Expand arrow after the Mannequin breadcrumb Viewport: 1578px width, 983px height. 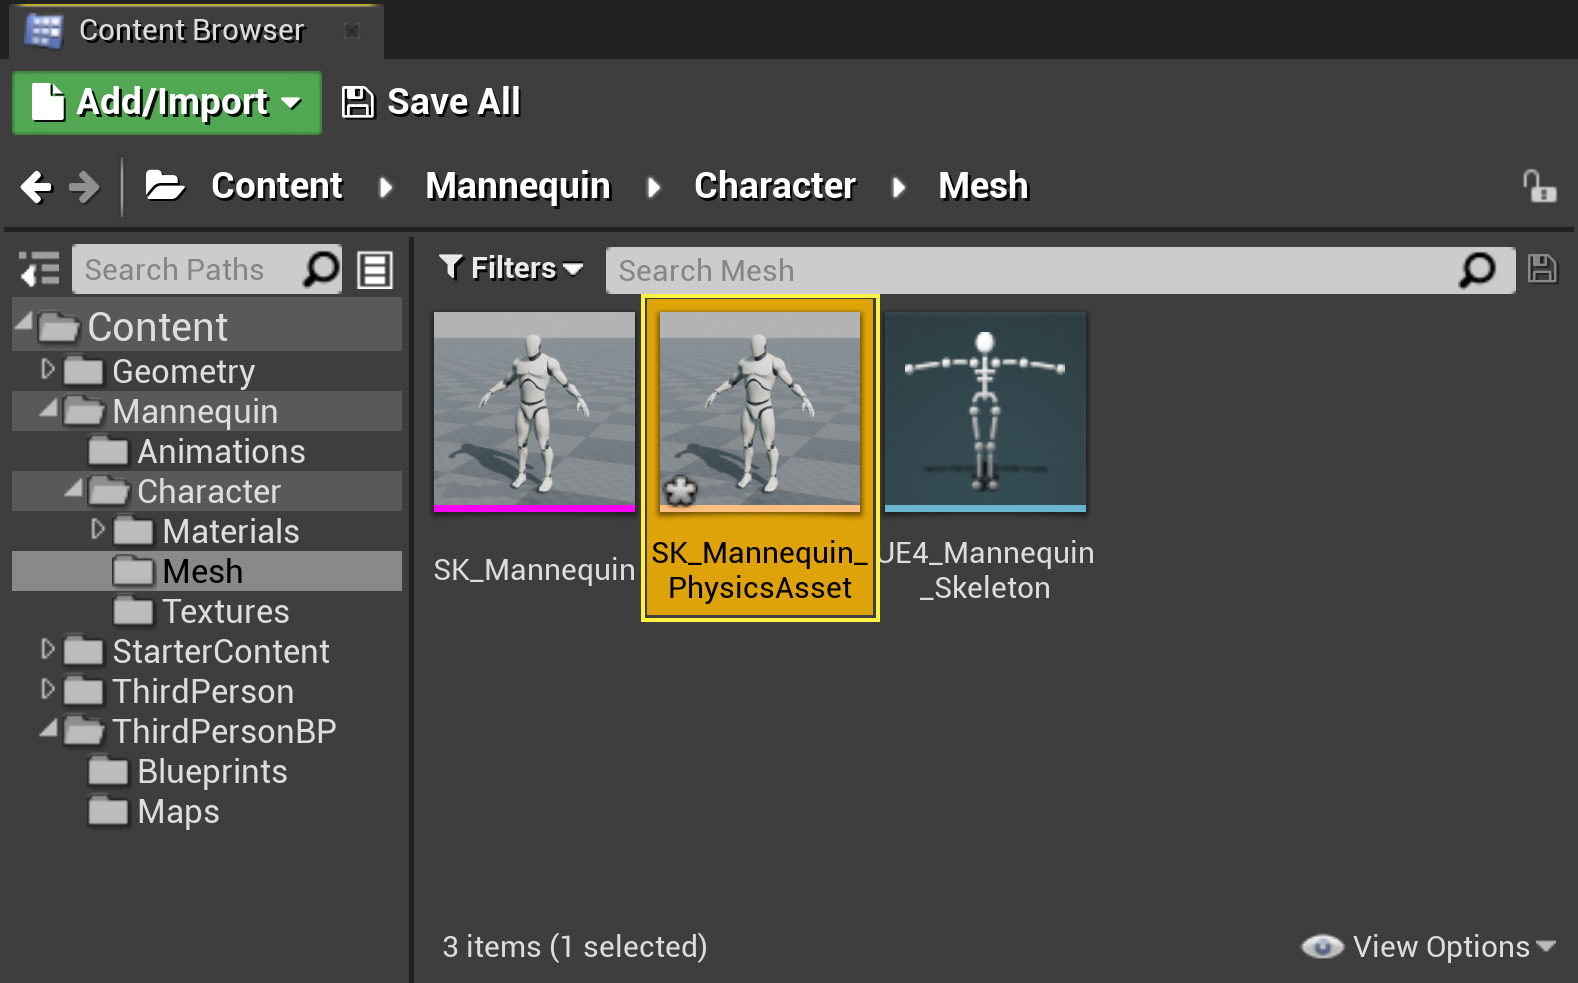click(x=653, y=187)
